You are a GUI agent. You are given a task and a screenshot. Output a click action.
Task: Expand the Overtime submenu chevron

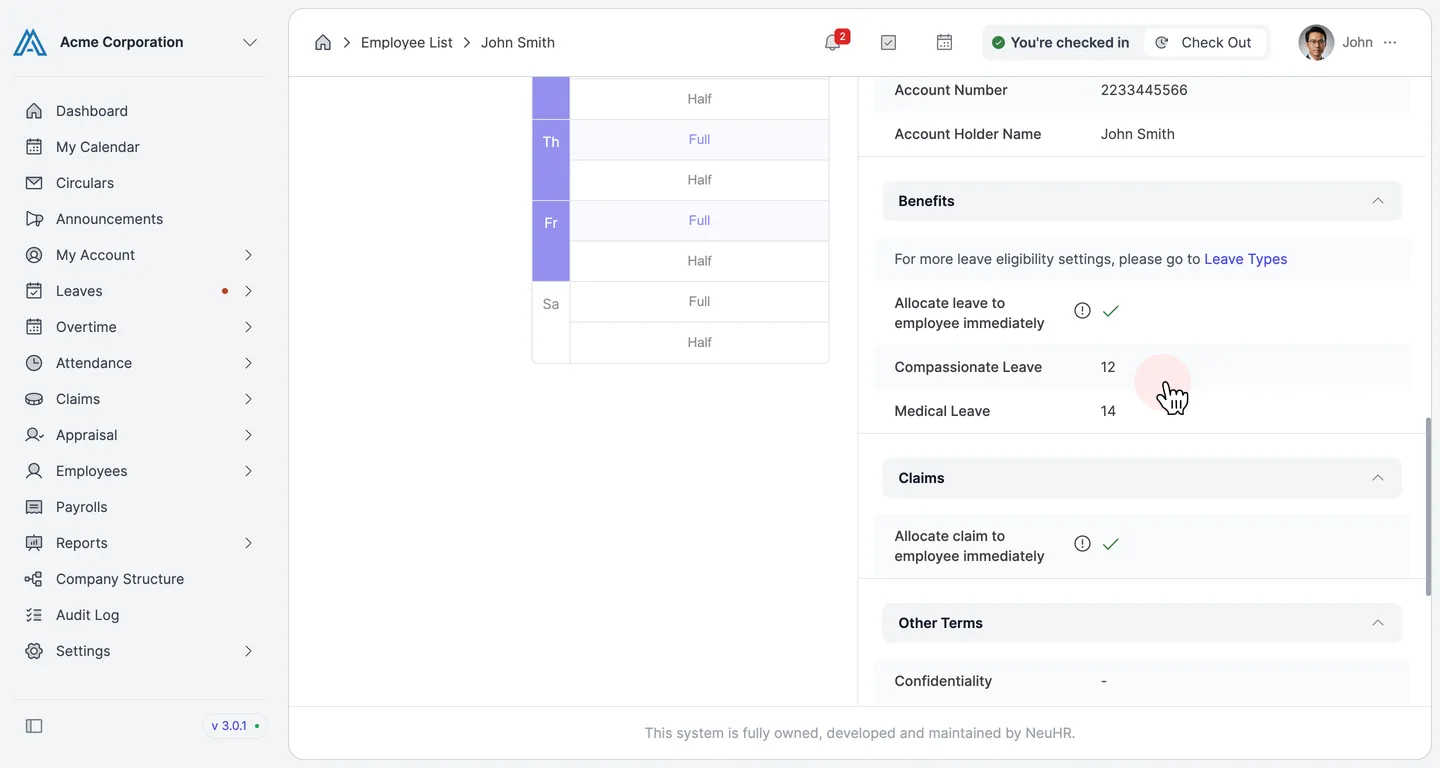pyautogui.click(x=248, y=327)
